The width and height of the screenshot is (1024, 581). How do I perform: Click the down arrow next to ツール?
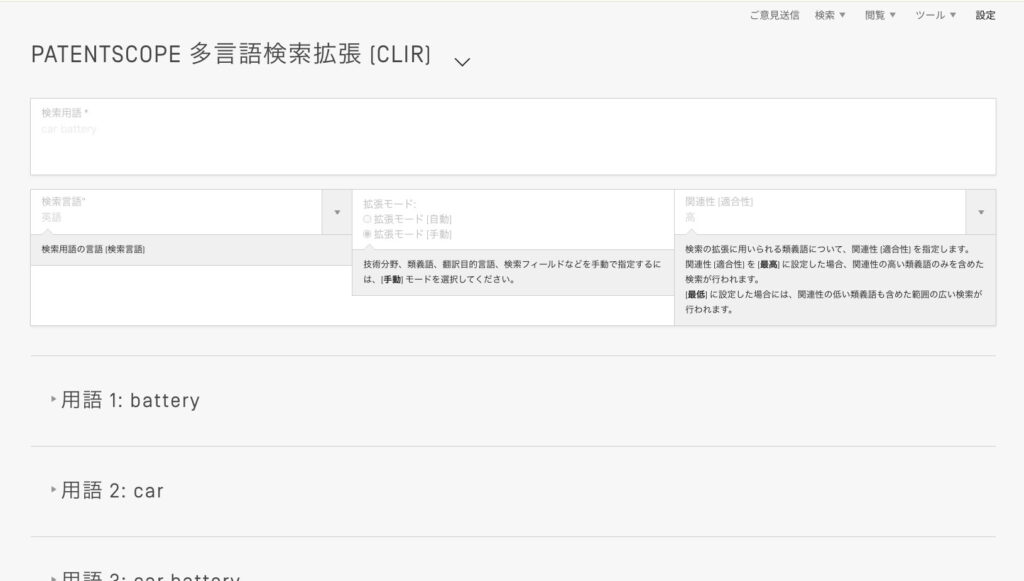click(953, 15)
